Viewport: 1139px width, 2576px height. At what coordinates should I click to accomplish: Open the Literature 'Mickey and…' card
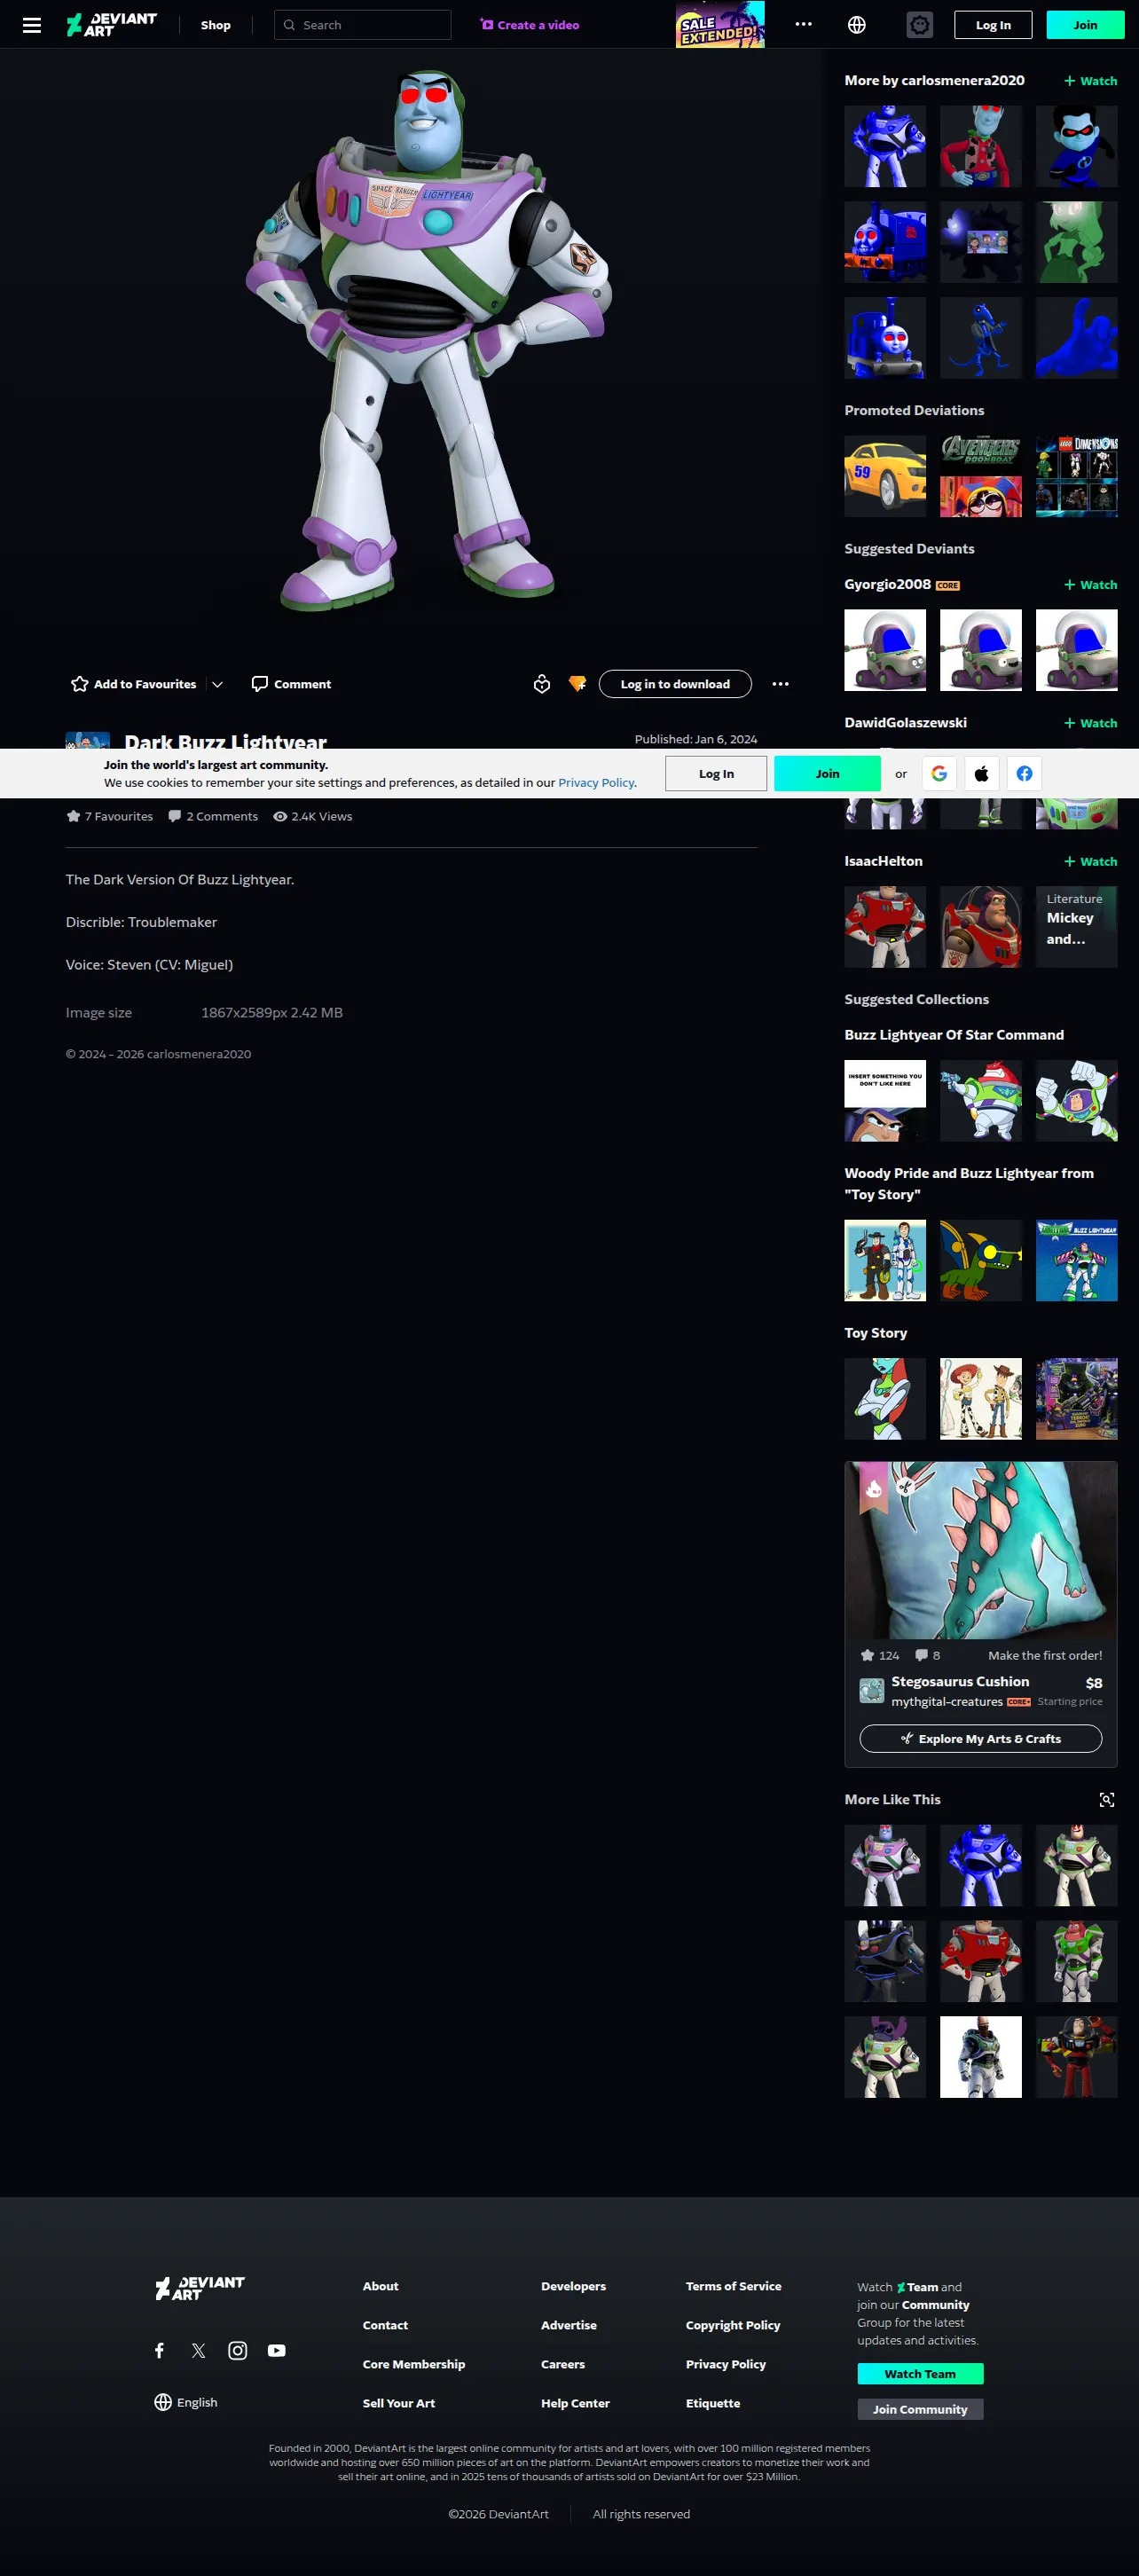click(x=1077, y=927)
